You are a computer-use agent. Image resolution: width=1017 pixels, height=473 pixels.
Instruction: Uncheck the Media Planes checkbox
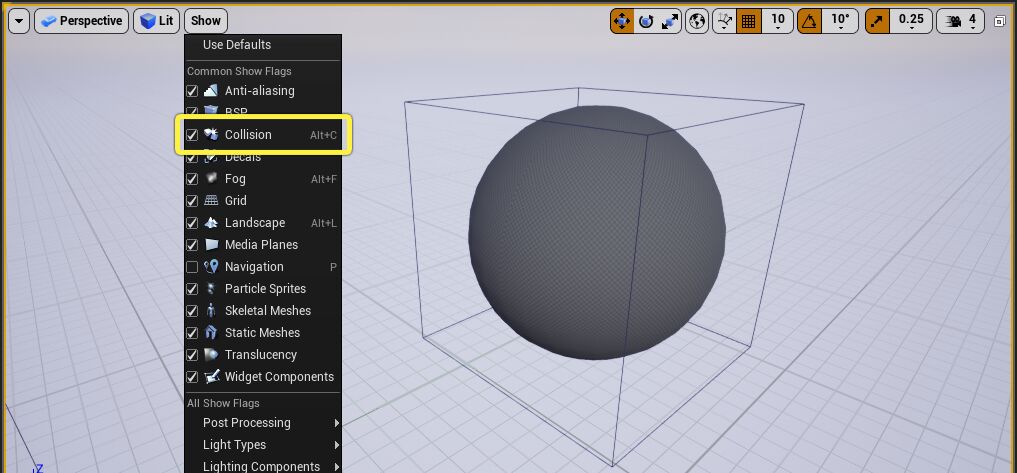(x=192, y=245)
